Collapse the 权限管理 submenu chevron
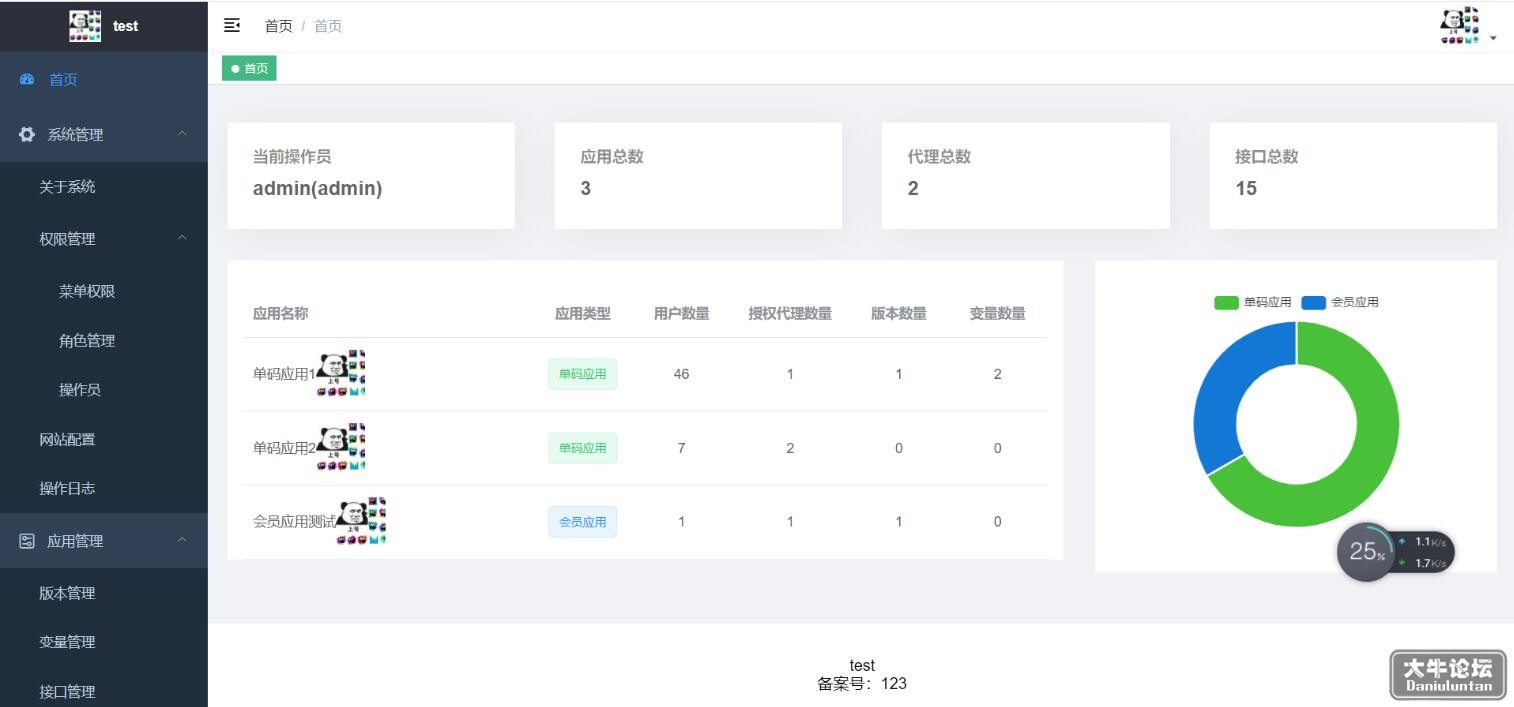This screenshot has height=707, width=1514. tap(182, 238)
